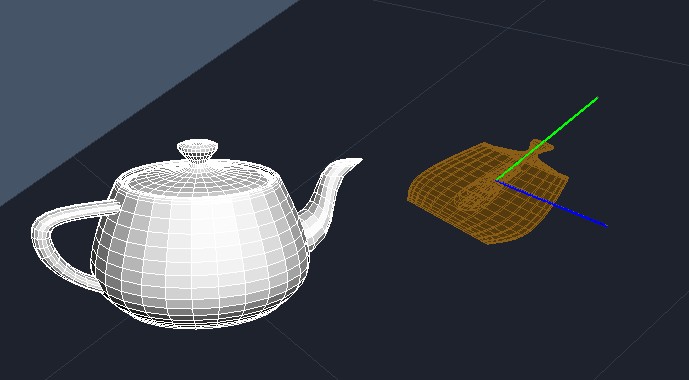Select the curved teapot handle
This screenshot has width=689, height=380.
[x=62, y=244]
